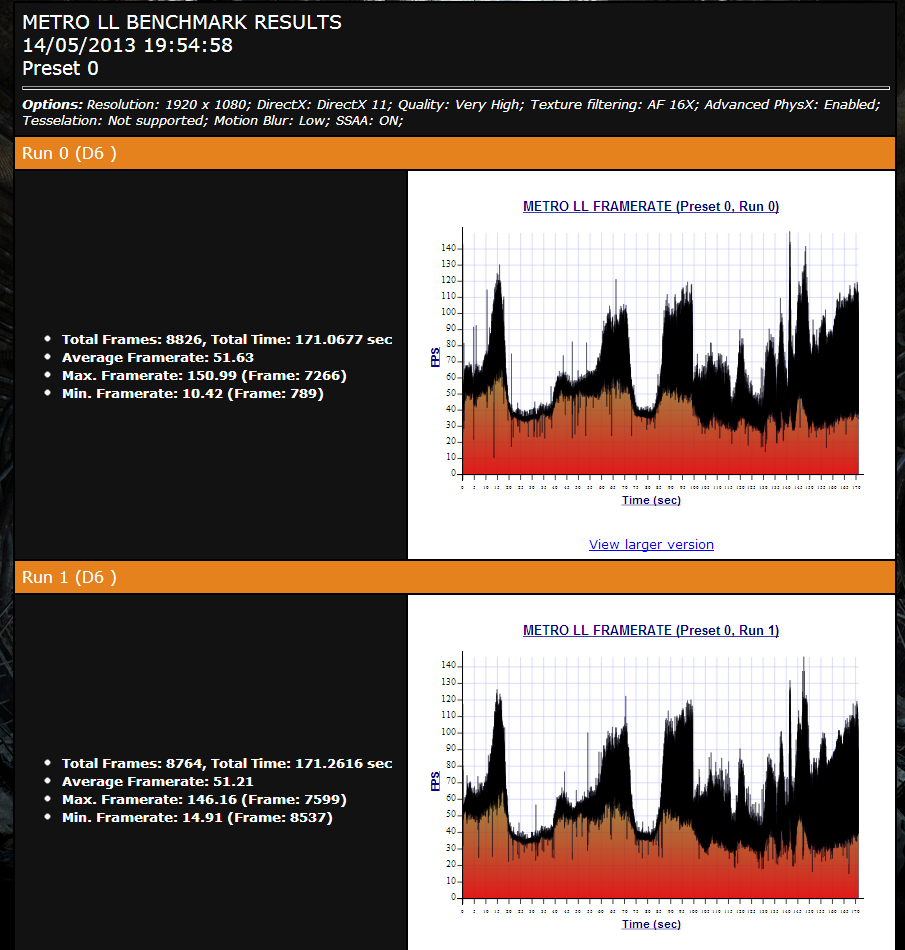The height and width of the screenshot is (950, 905).
Task: Click 'Max. Framerate: 146.16 (Frame: 7599)'
Action: [204, 800]
